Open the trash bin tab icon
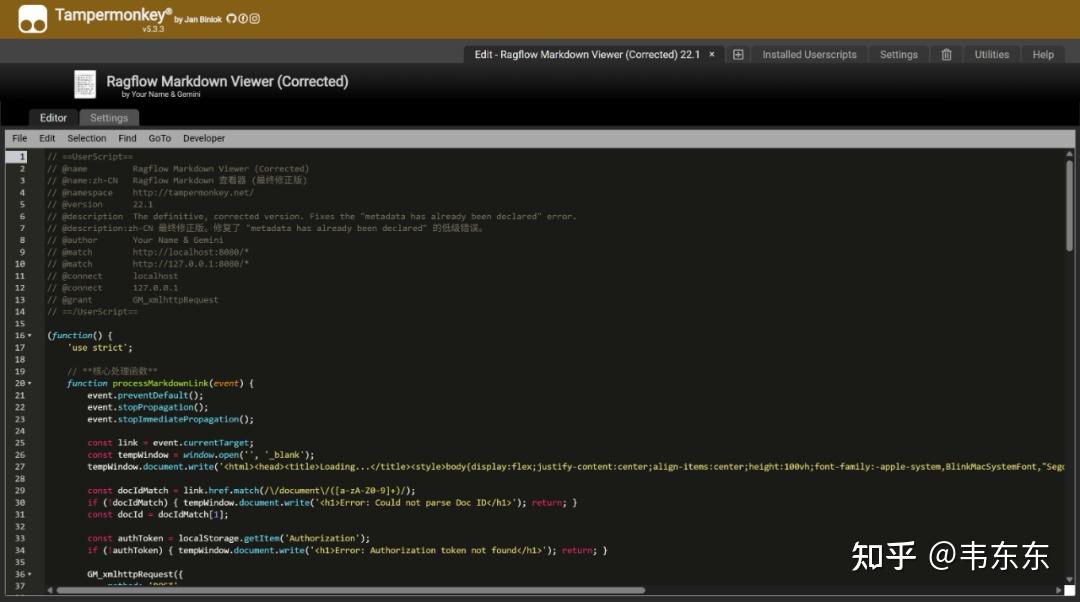The width and height of the screenshot is (1080, 602). click(x=946, y=54)
